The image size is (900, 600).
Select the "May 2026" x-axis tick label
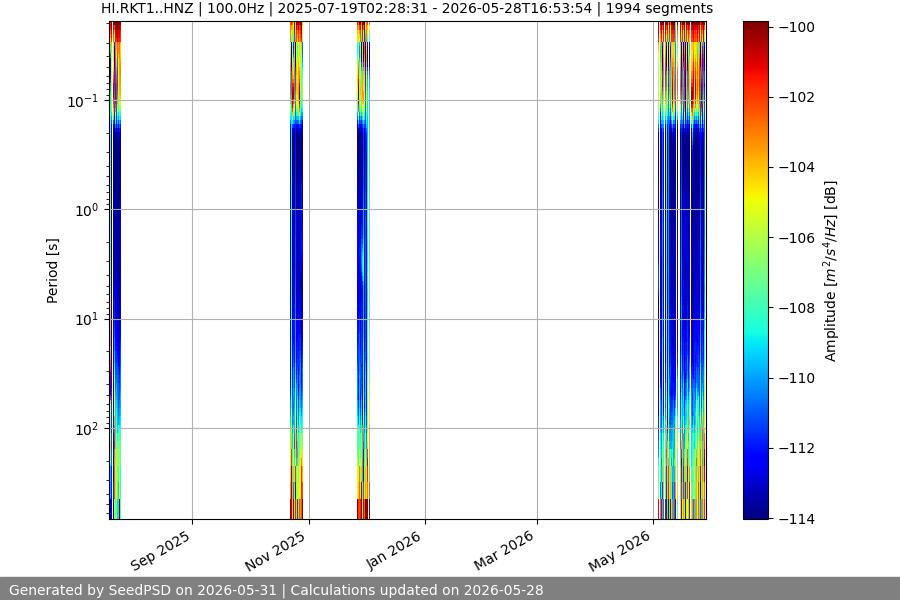[620, 551]
